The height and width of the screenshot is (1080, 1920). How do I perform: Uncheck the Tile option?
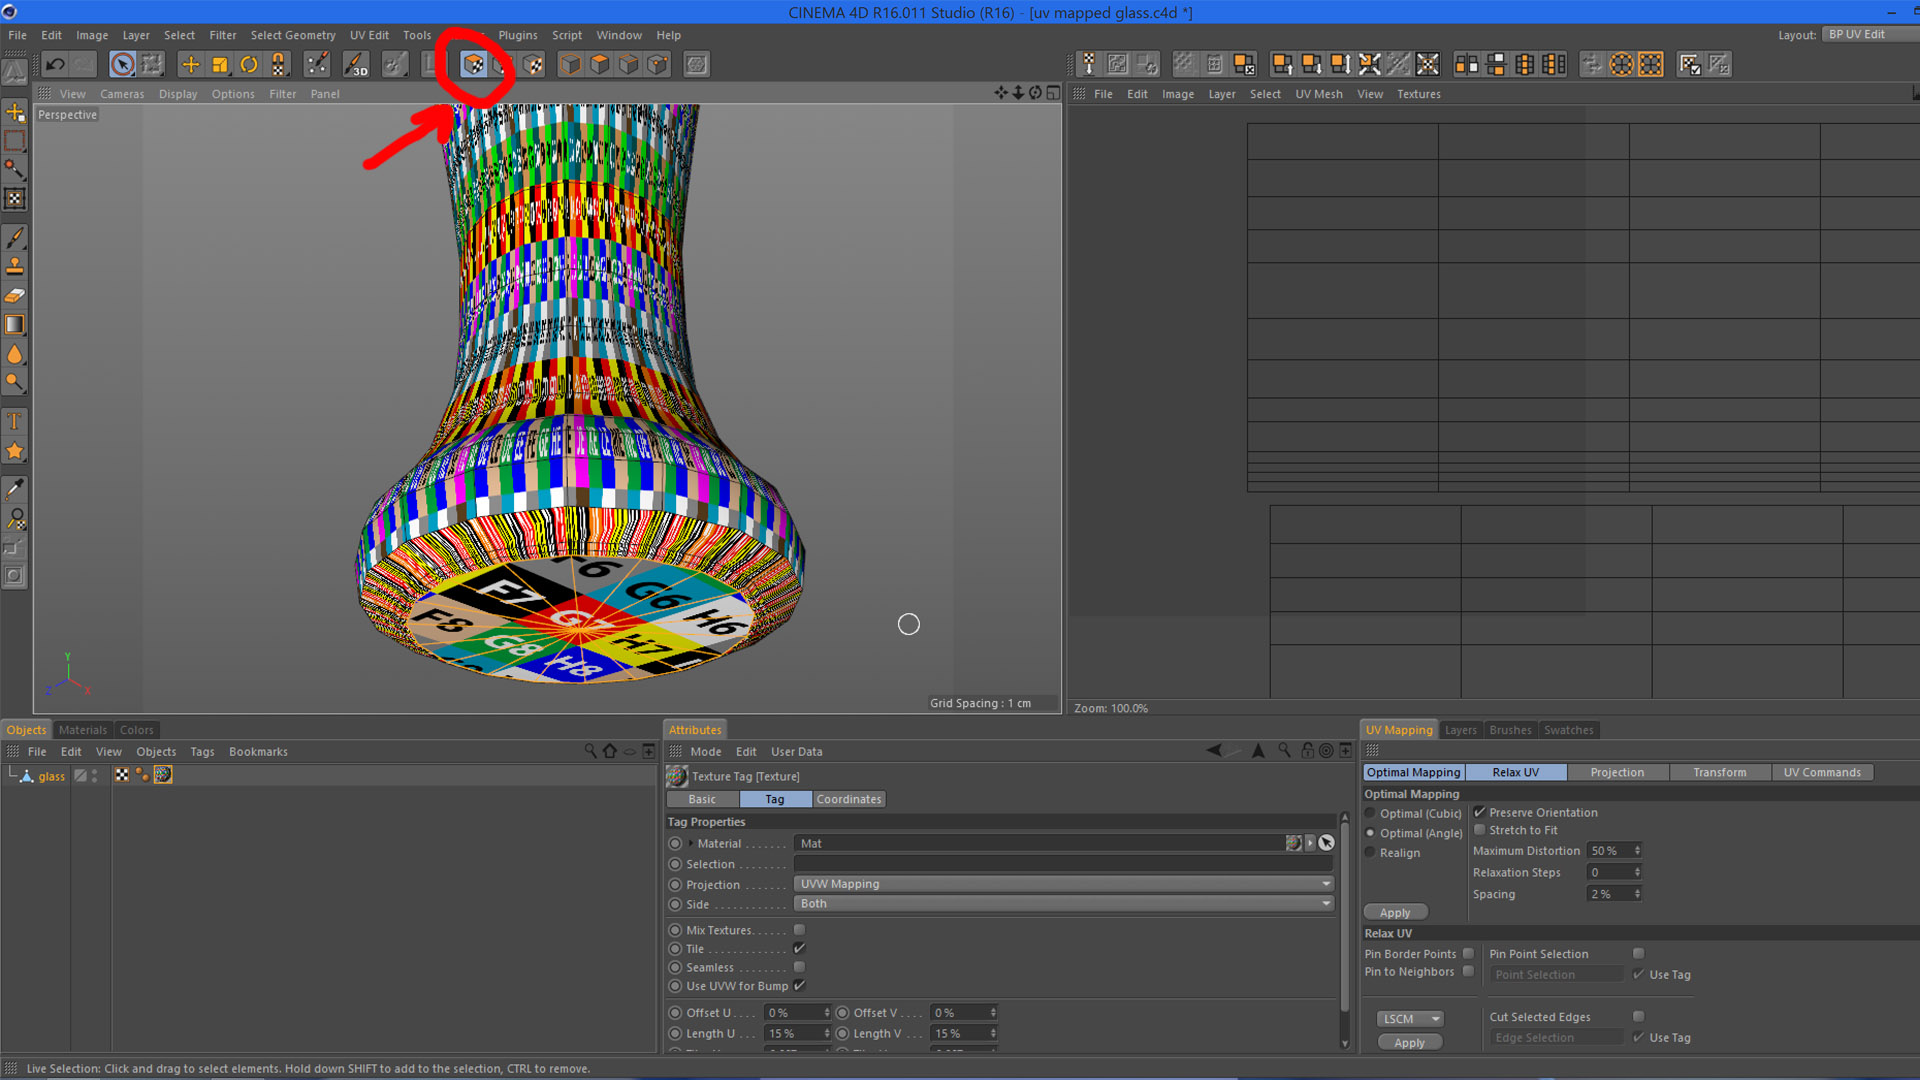(x=799, y=948)
